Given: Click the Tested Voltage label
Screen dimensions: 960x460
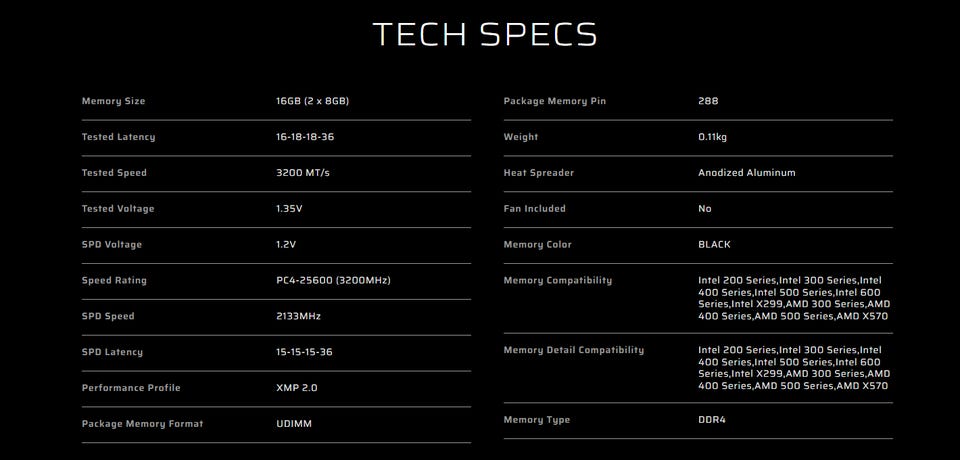Looking at the screenshot, I should (118, 209).
